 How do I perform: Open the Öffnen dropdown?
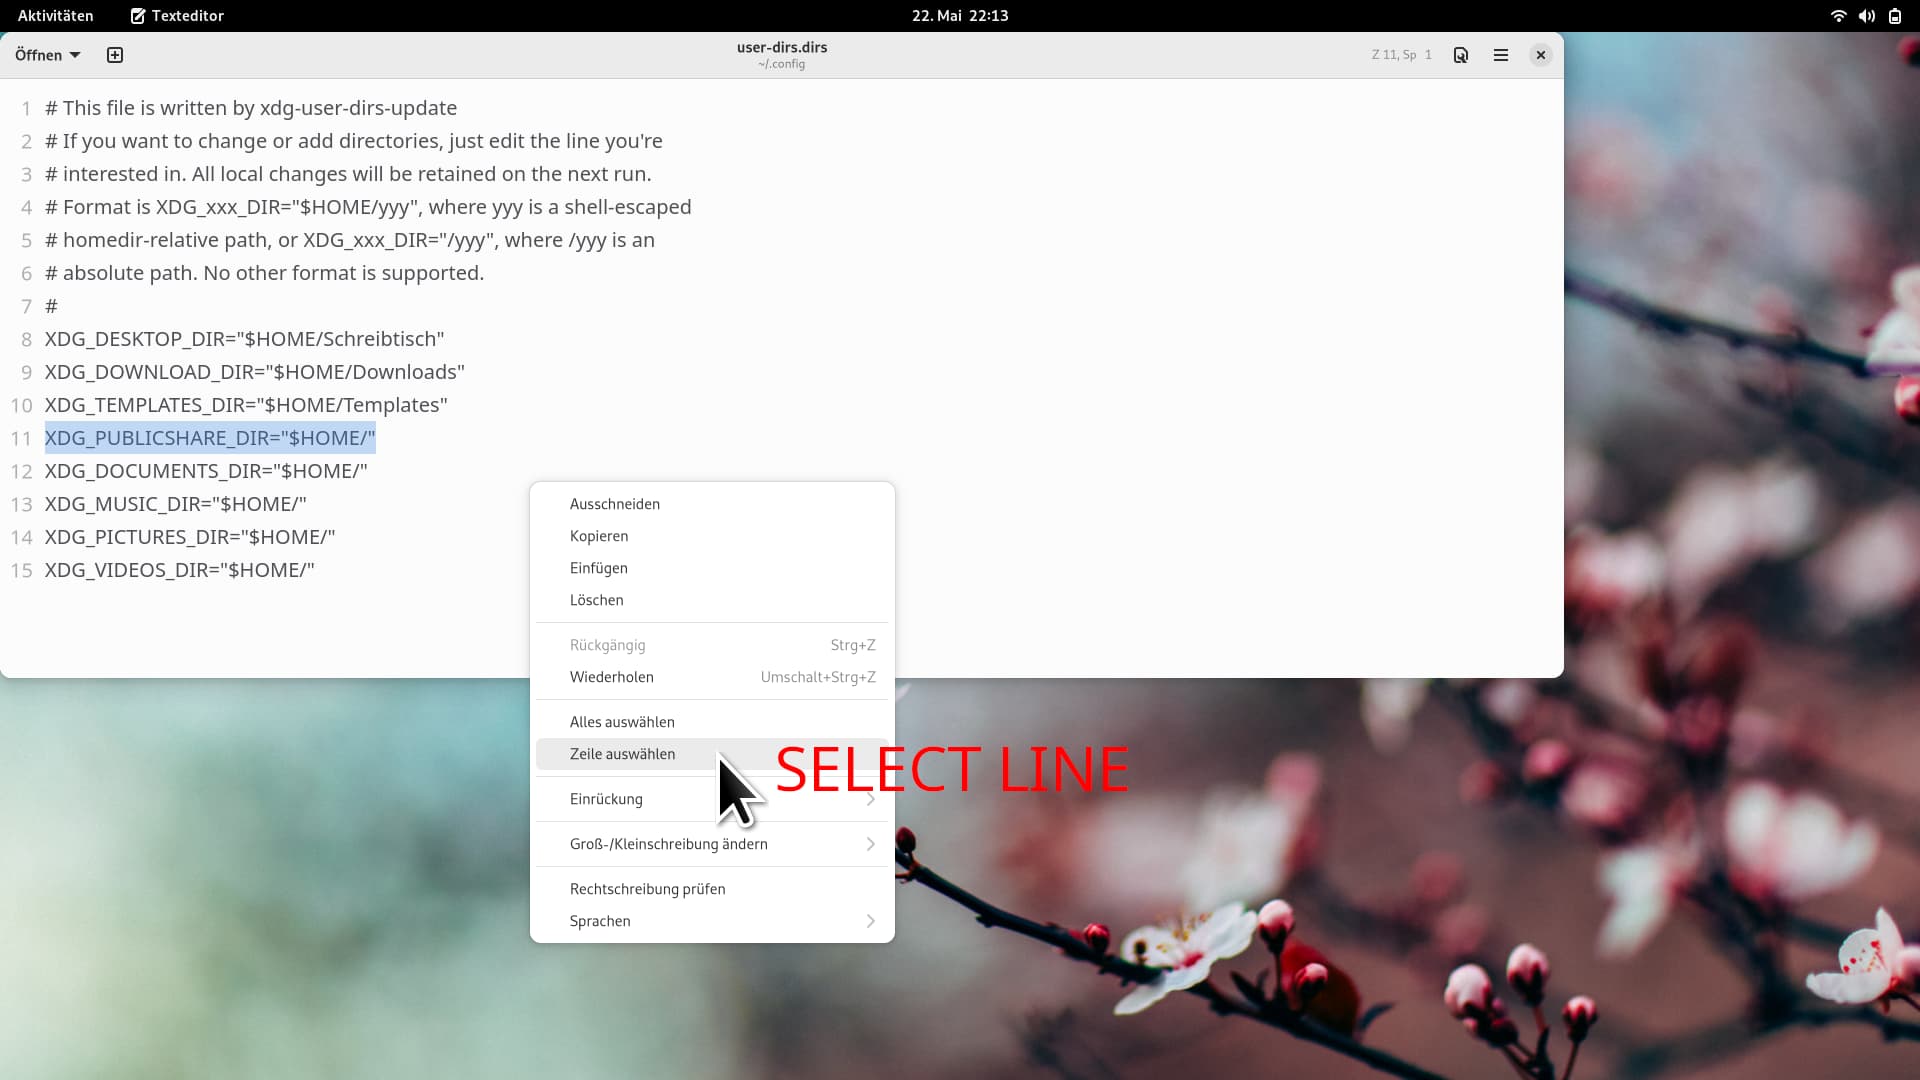pos(46,55)
